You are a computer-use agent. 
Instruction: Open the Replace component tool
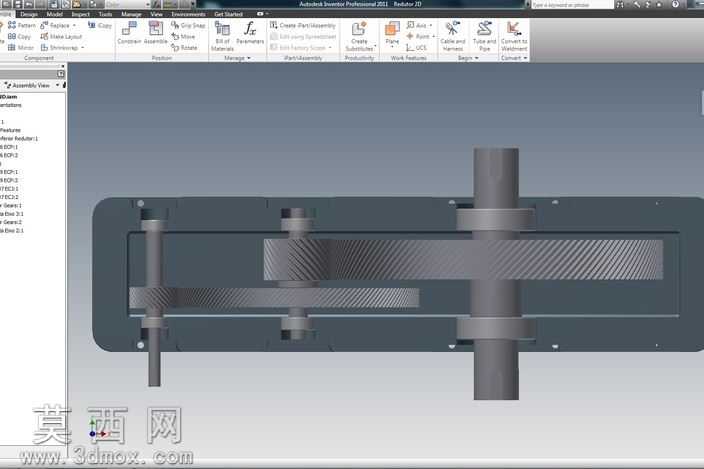point(55,25)
